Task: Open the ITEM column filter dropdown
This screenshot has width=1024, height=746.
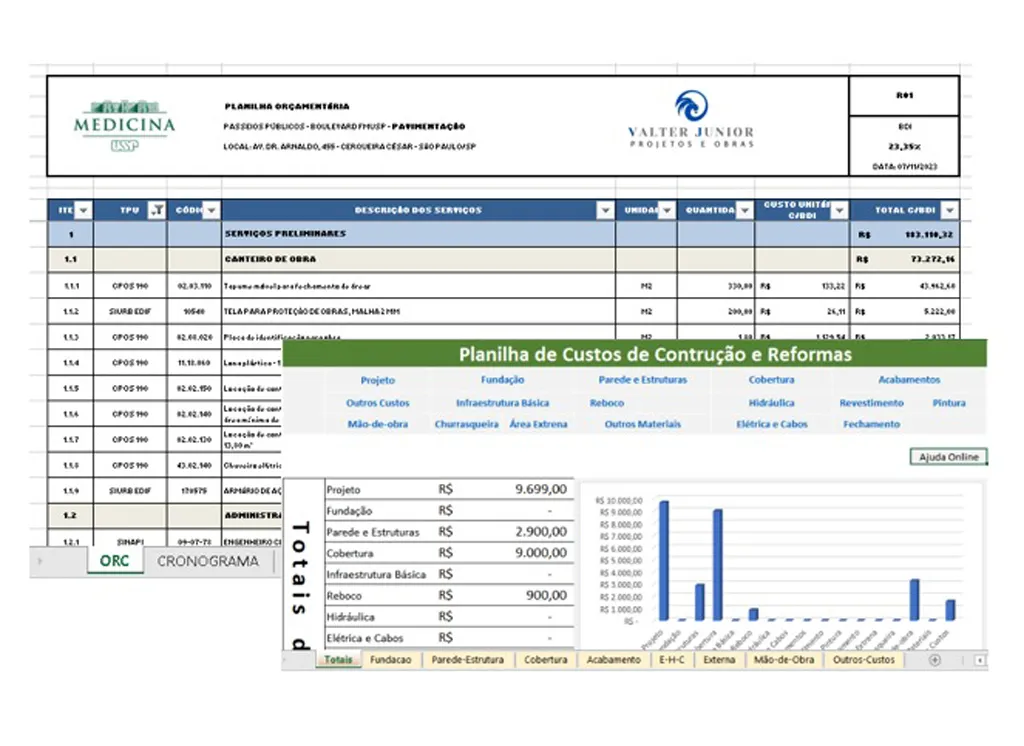Action: (x=83, y=210)
